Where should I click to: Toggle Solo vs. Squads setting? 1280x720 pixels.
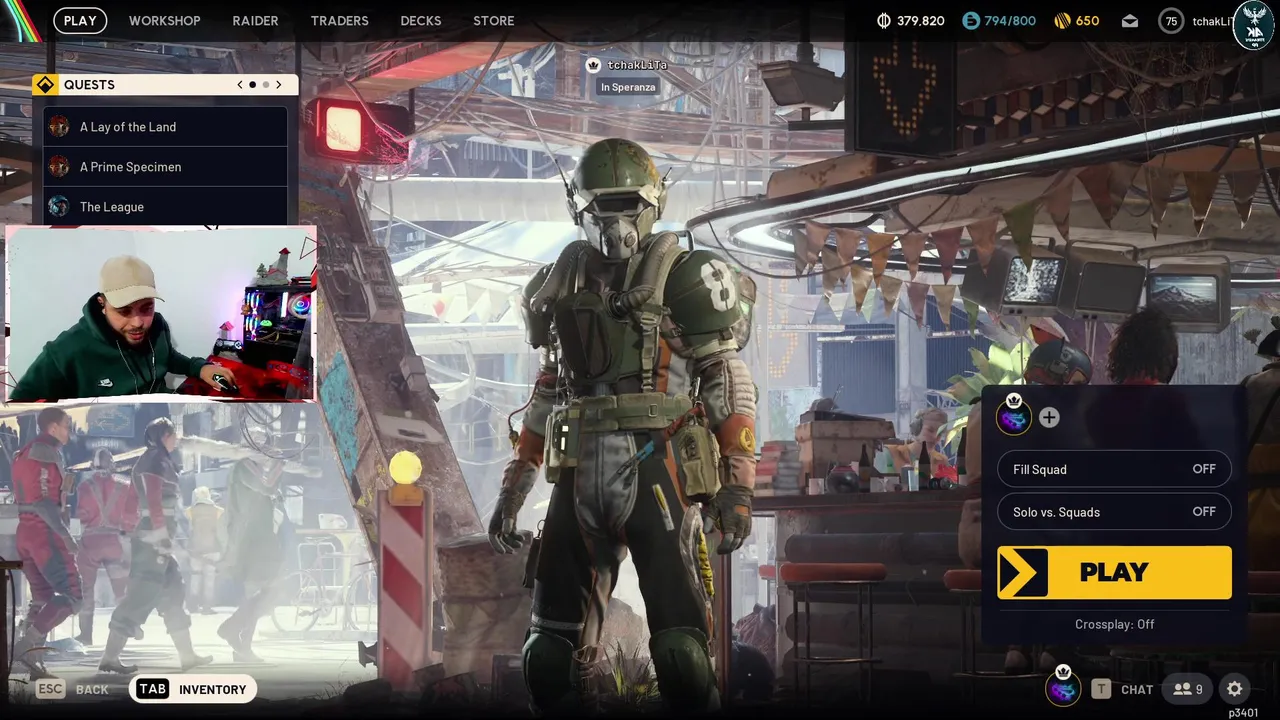click(x=1114, y=512)
